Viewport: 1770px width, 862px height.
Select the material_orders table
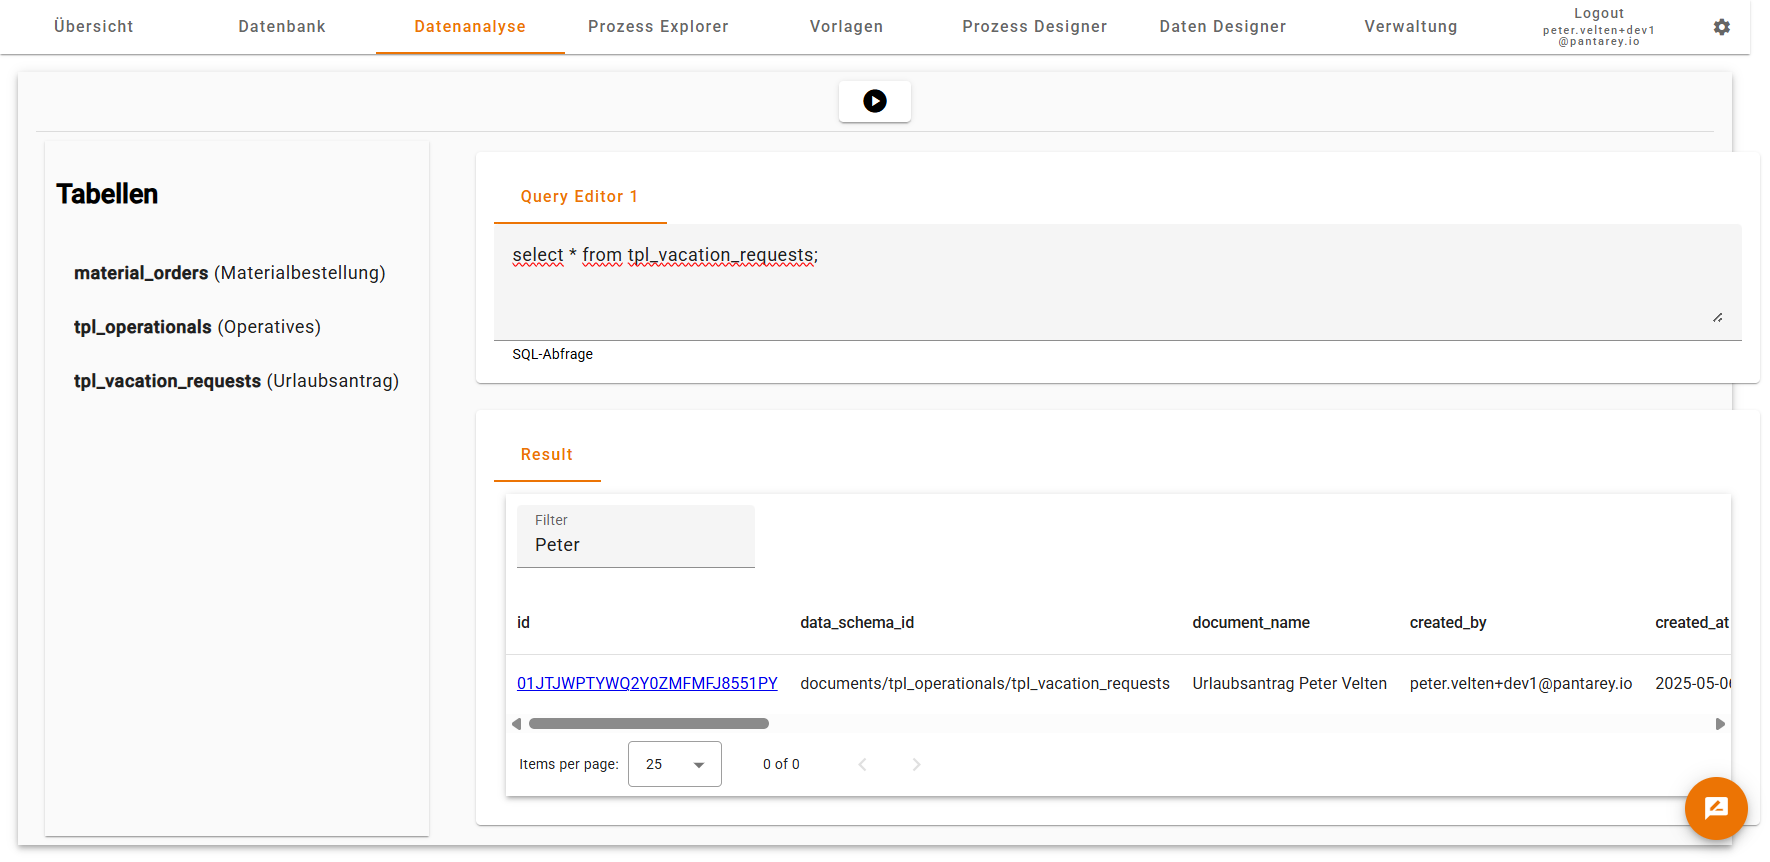[x=229, y=273]
